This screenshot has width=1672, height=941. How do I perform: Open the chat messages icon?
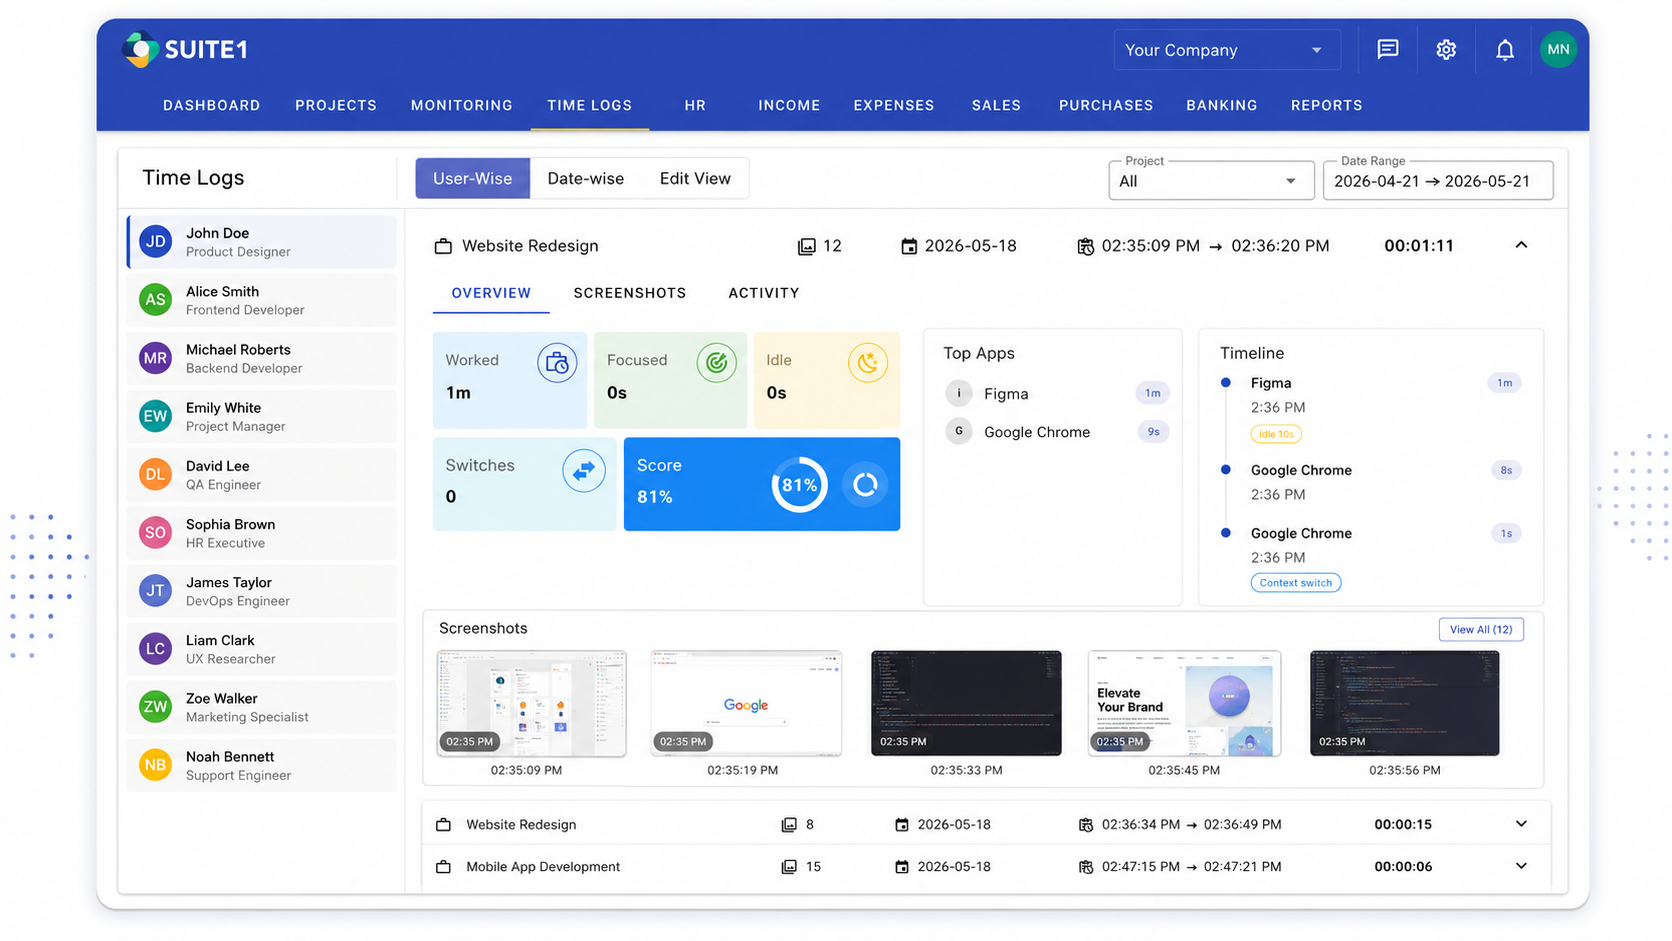[x=1388, y=49]
